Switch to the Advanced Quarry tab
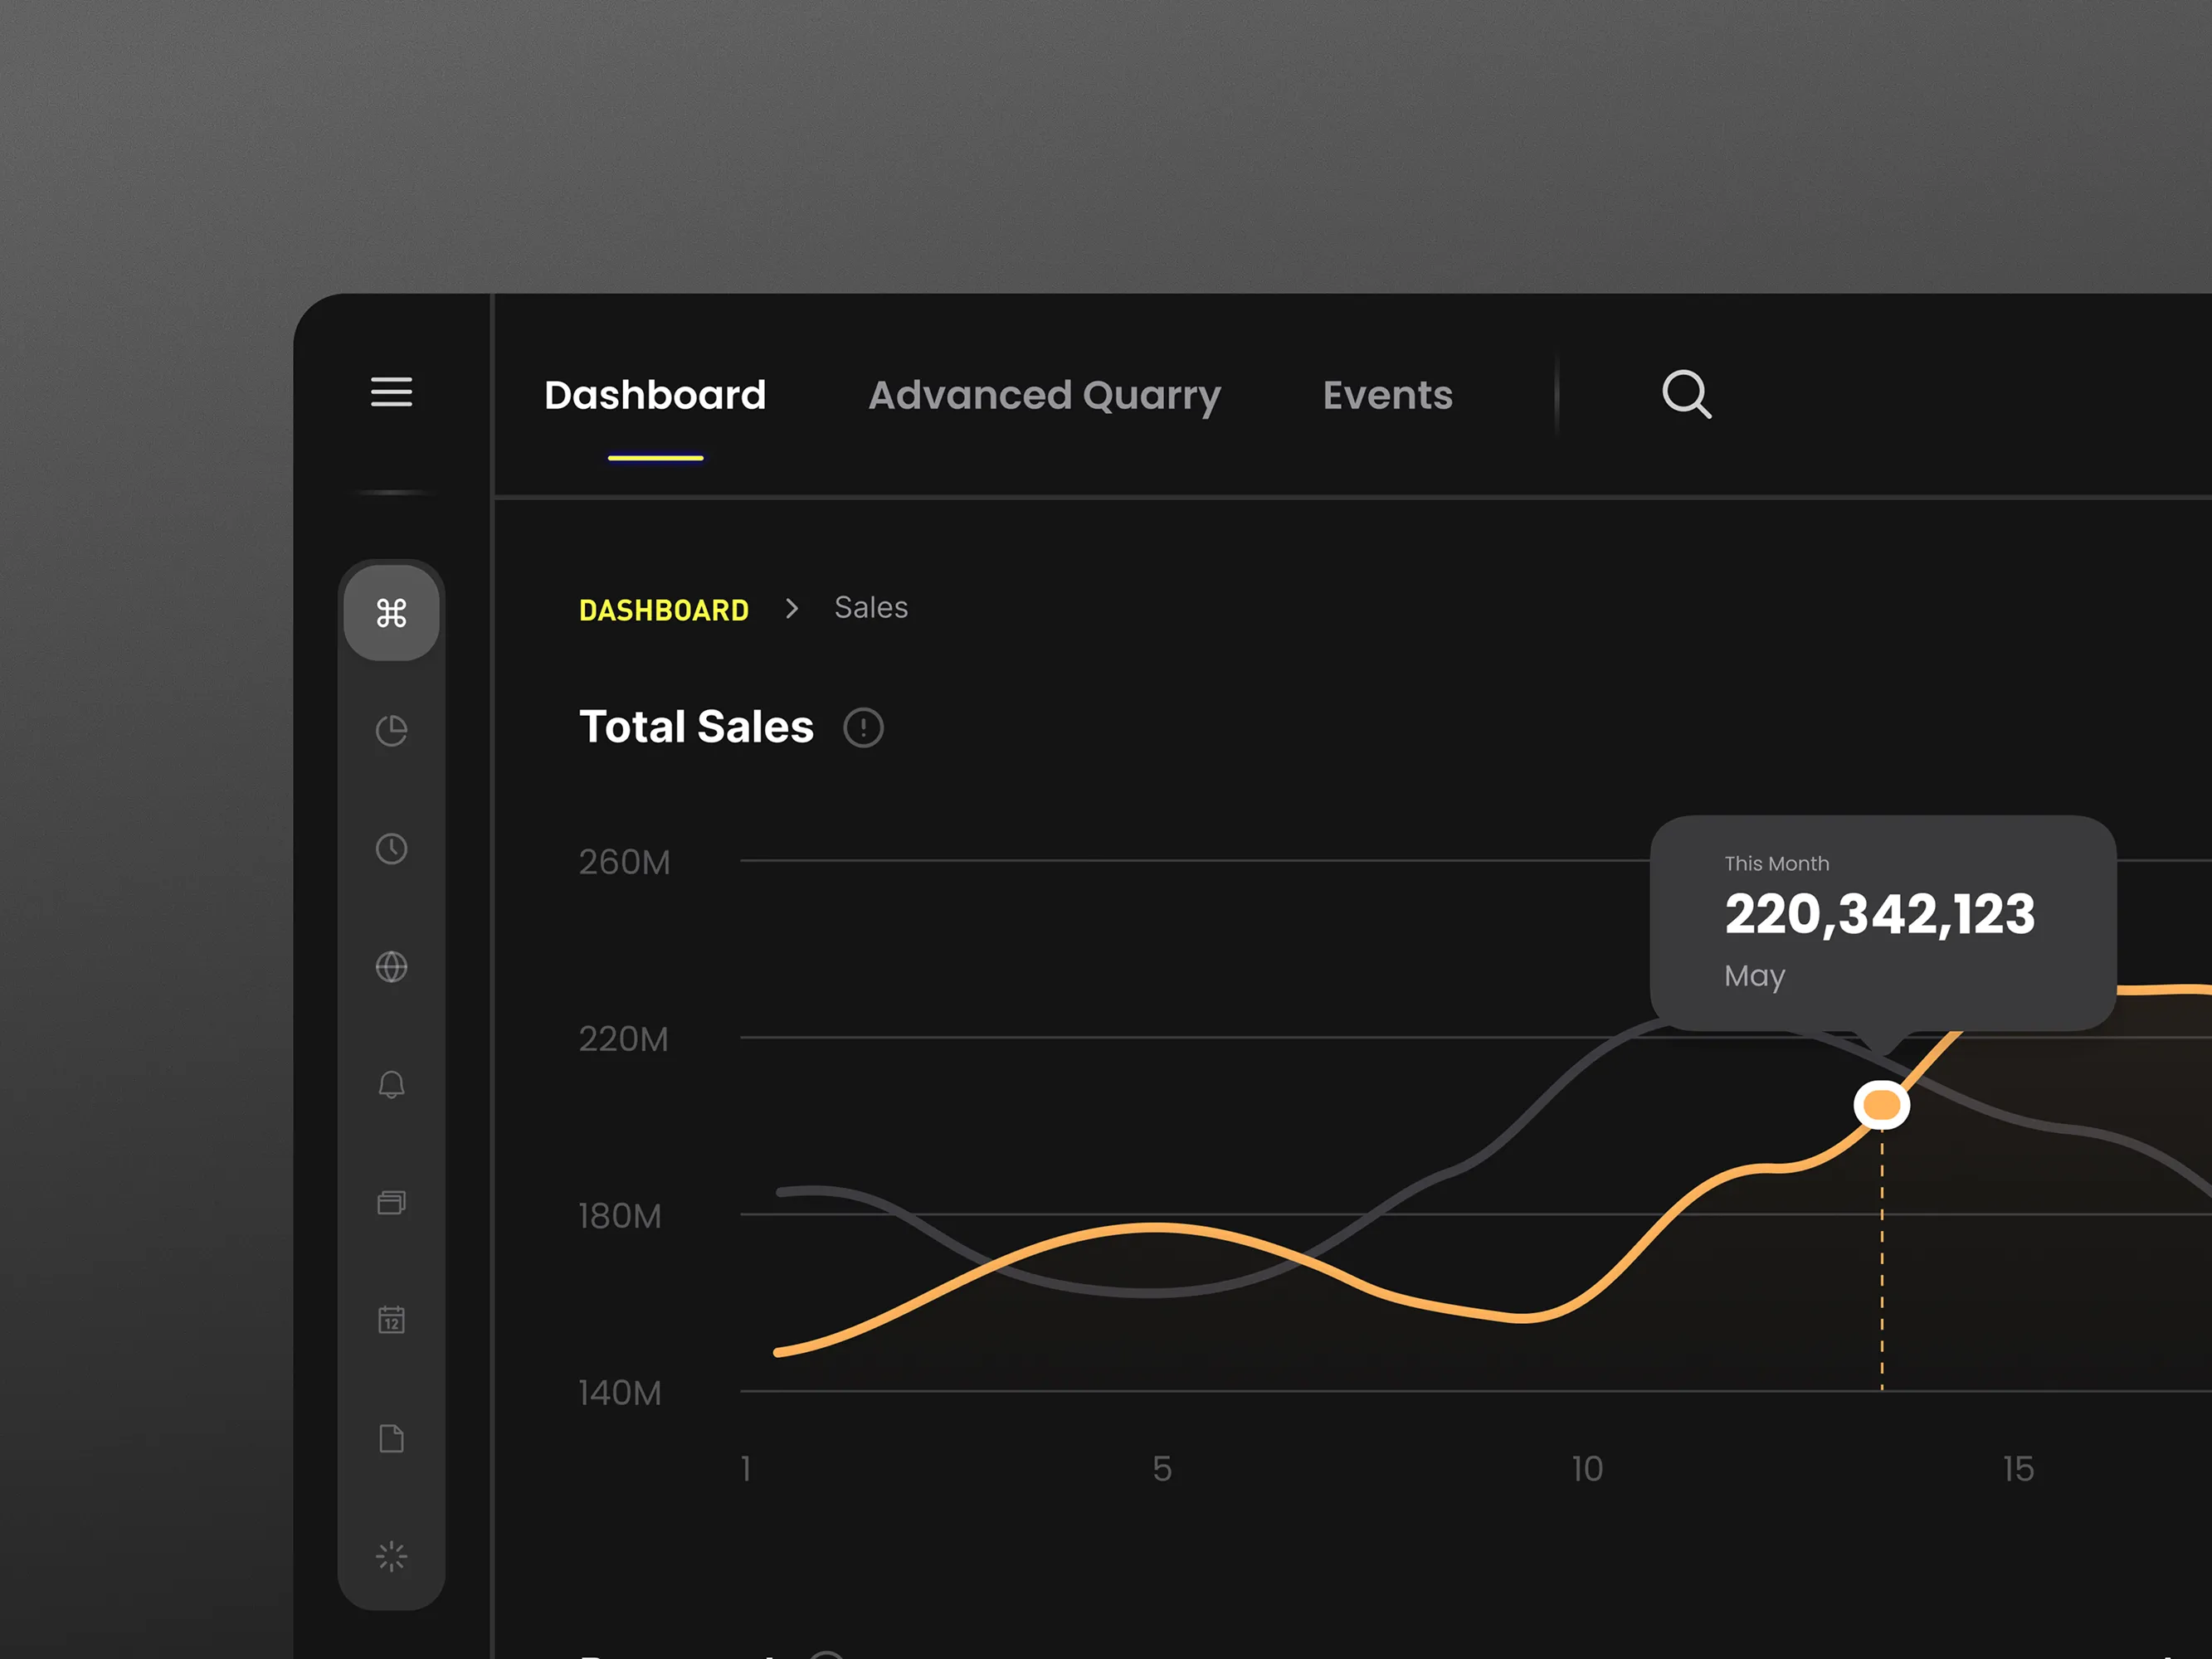Screen dimensions: 2212x1659 1044,395
